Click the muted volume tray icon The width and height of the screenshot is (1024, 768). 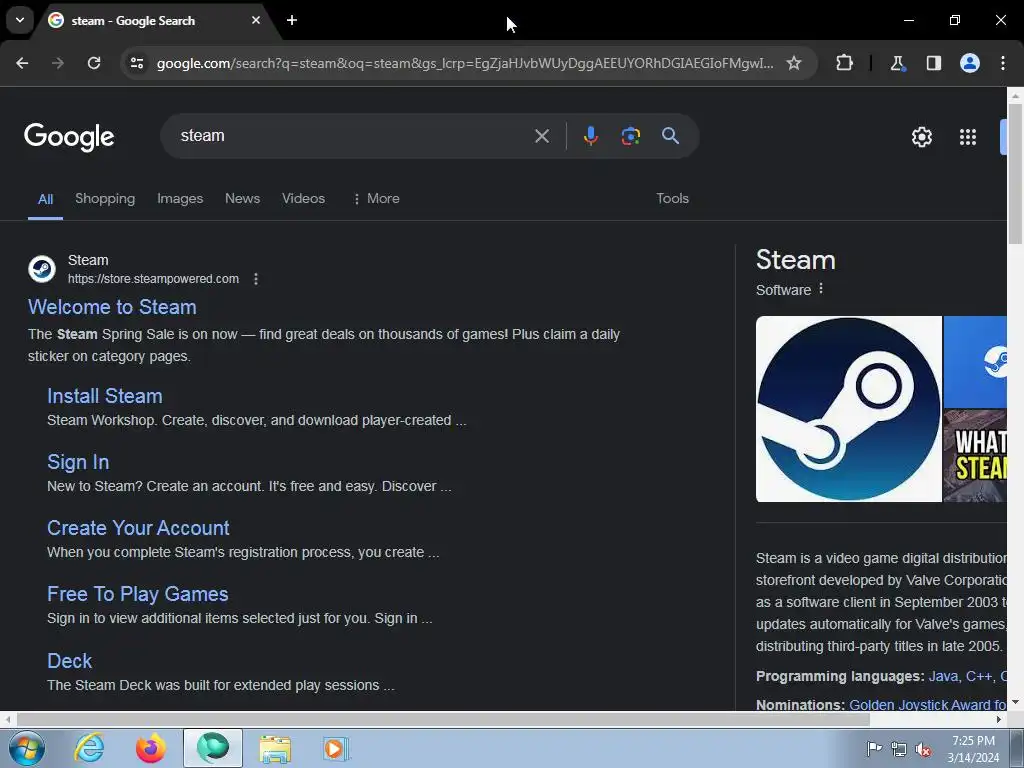pos(923,749)
